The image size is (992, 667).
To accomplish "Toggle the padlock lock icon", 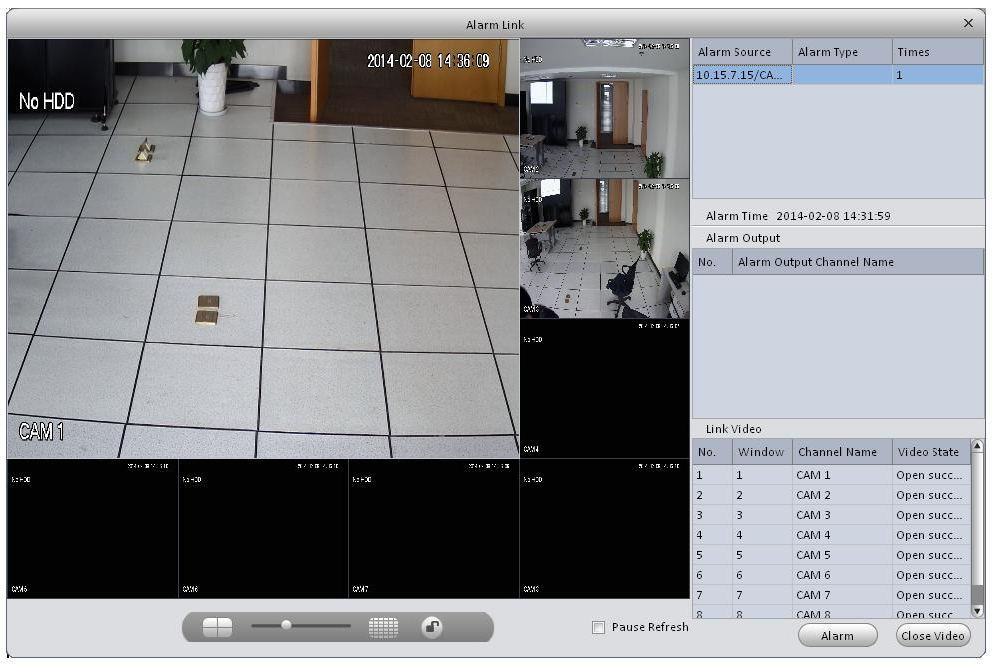I will (x=432, y=627).
